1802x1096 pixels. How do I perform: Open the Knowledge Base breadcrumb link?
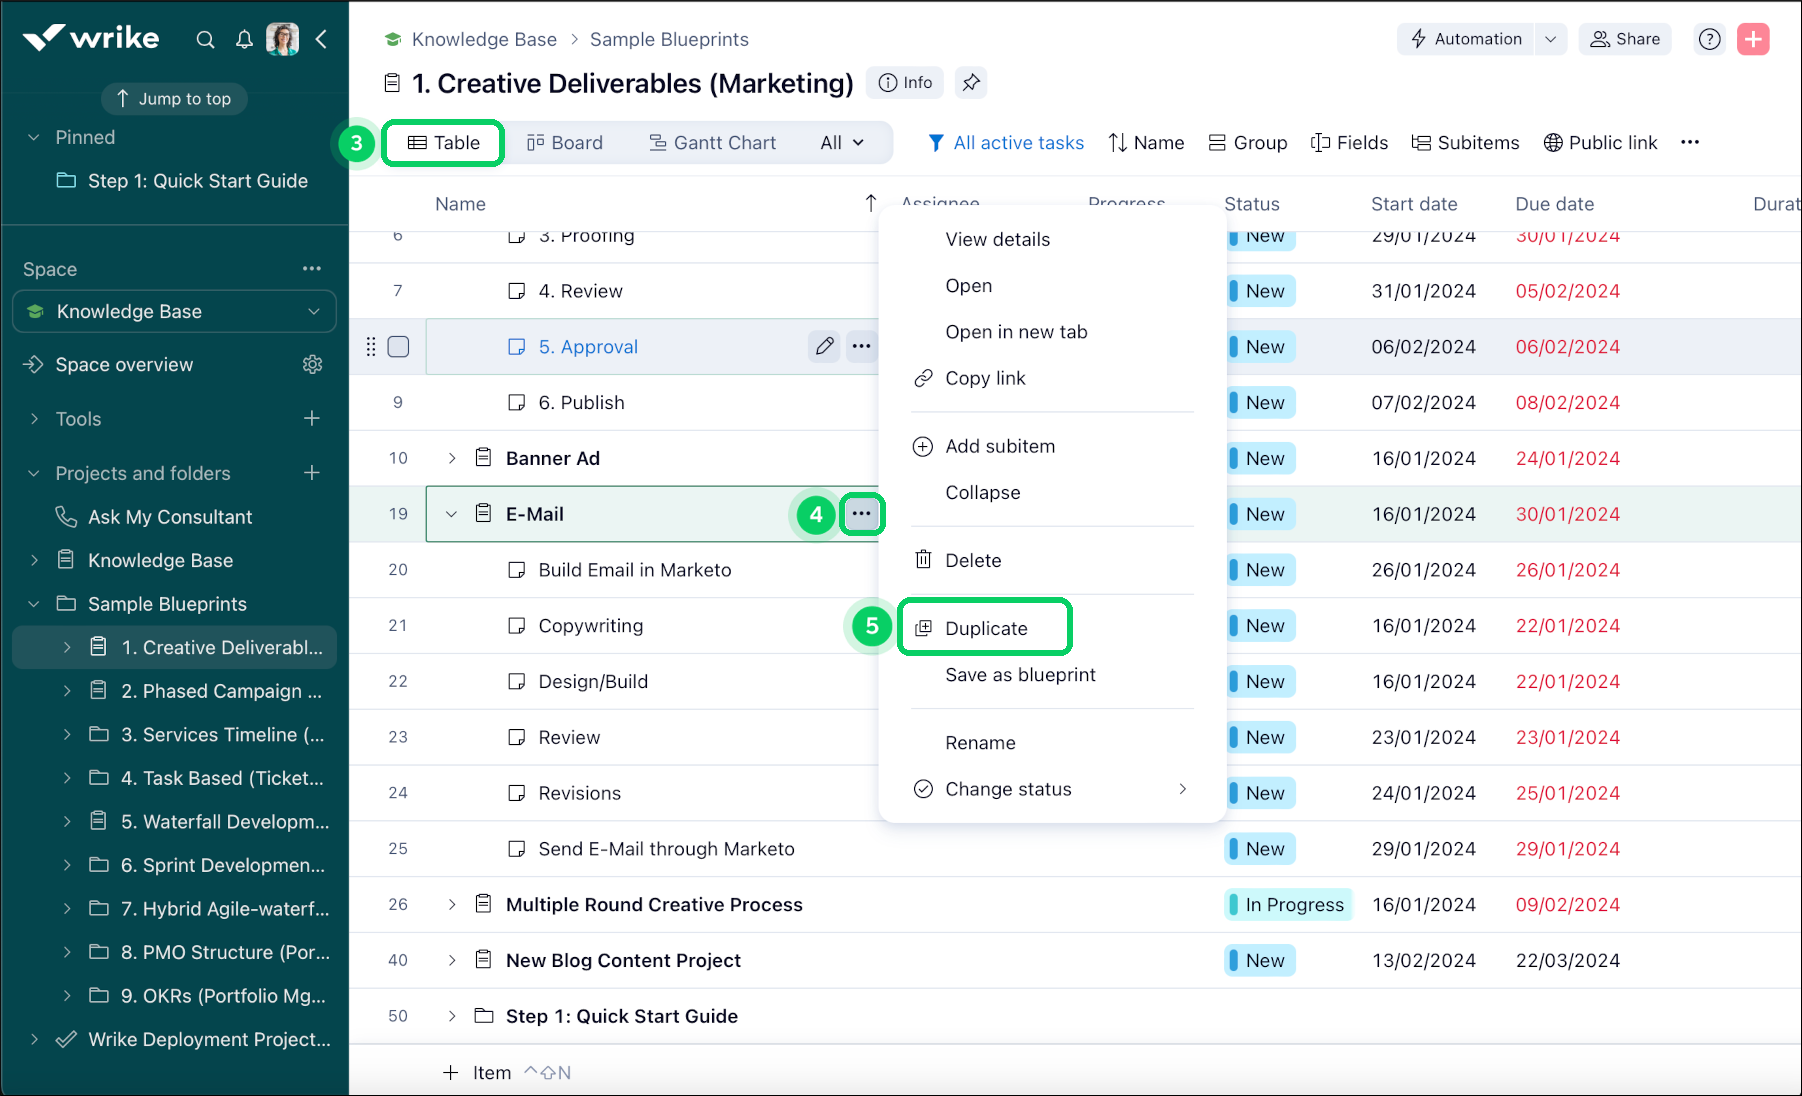pyautogui.click(x=484, y=39)
